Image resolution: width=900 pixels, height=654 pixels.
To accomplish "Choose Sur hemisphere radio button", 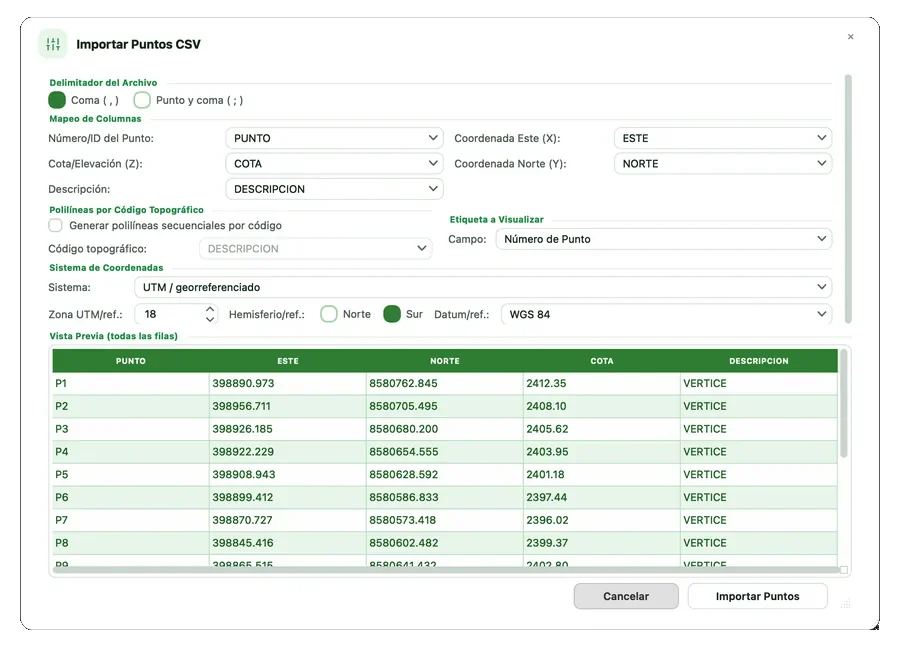I will 392,314.
